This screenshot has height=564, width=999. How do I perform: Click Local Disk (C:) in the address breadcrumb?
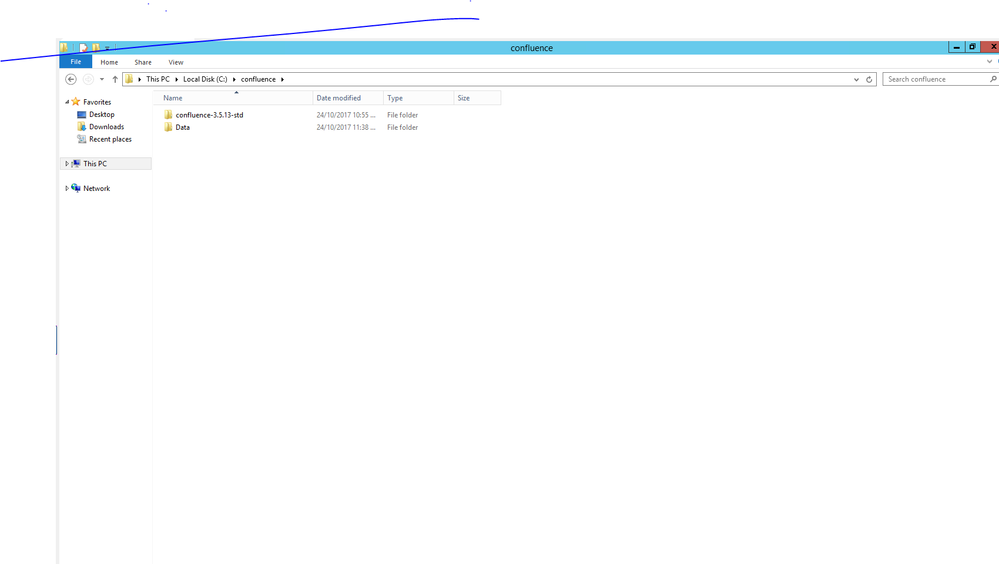click(205, 79)
